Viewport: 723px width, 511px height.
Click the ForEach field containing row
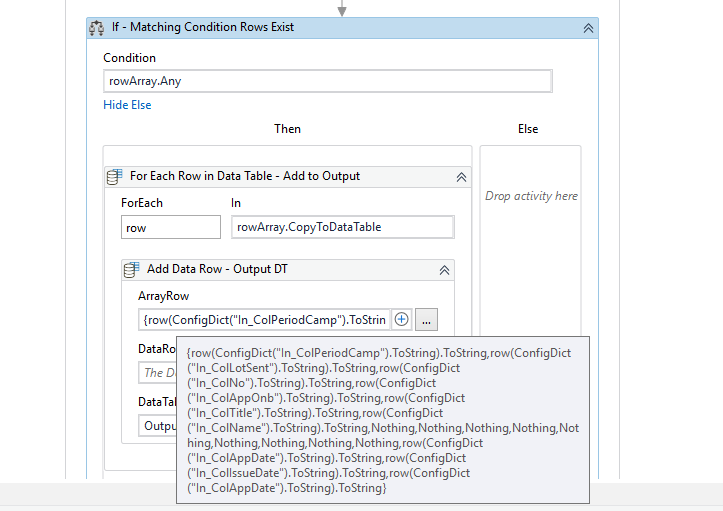[x=170, y=227]
